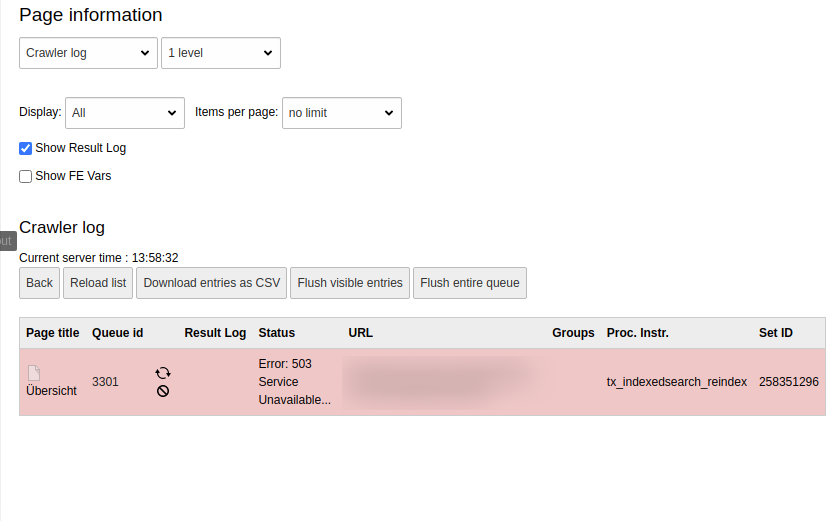This screenshot has height=521, width=834.
Task: Click the Übersicht page title cell
Action: pos(52,391)
